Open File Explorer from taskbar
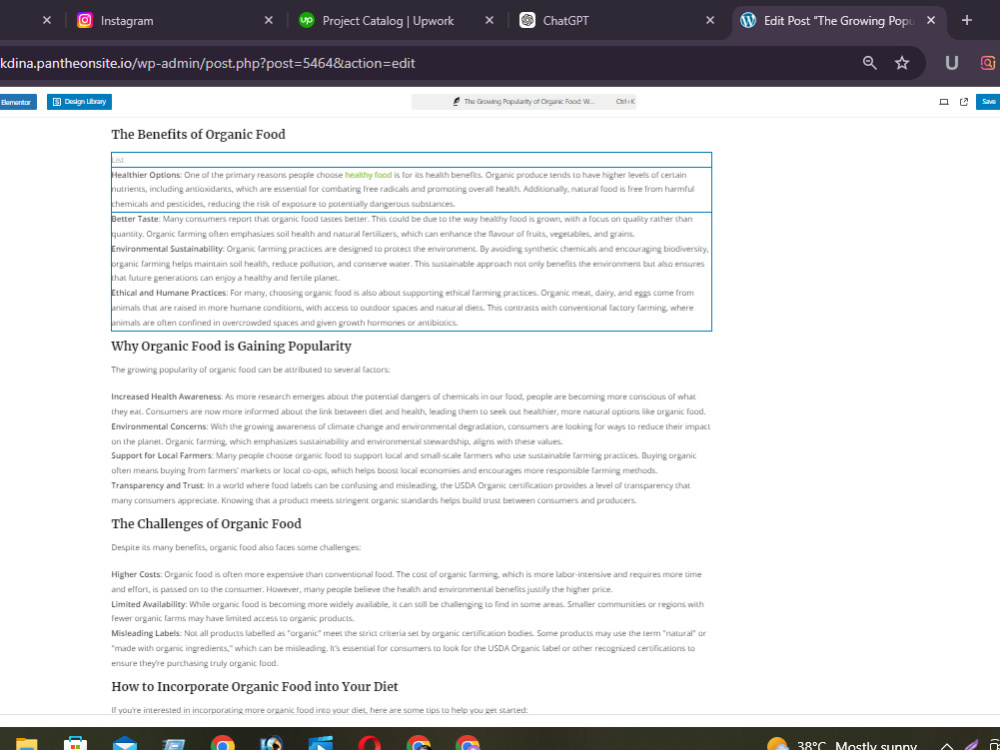 click(27, 744)
